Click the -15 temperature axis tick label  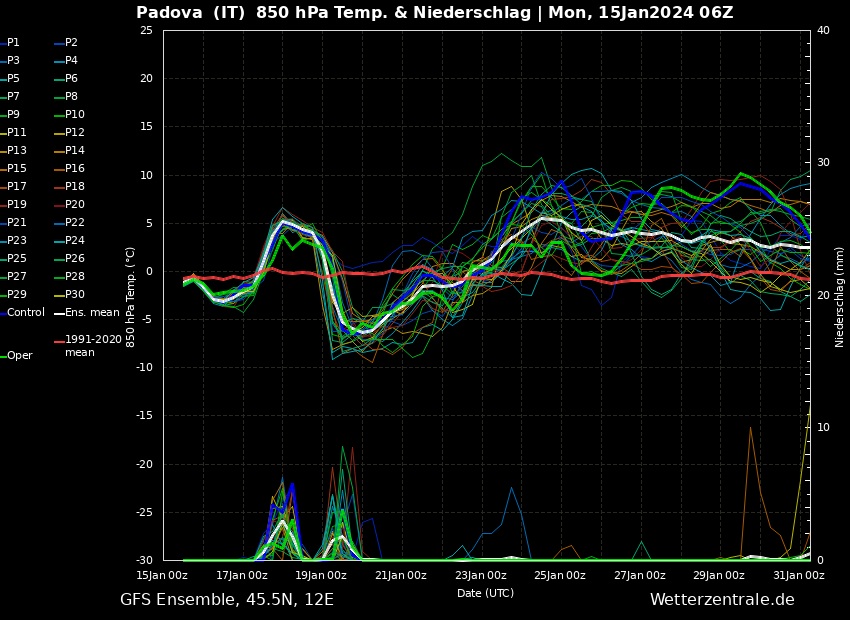144,416
